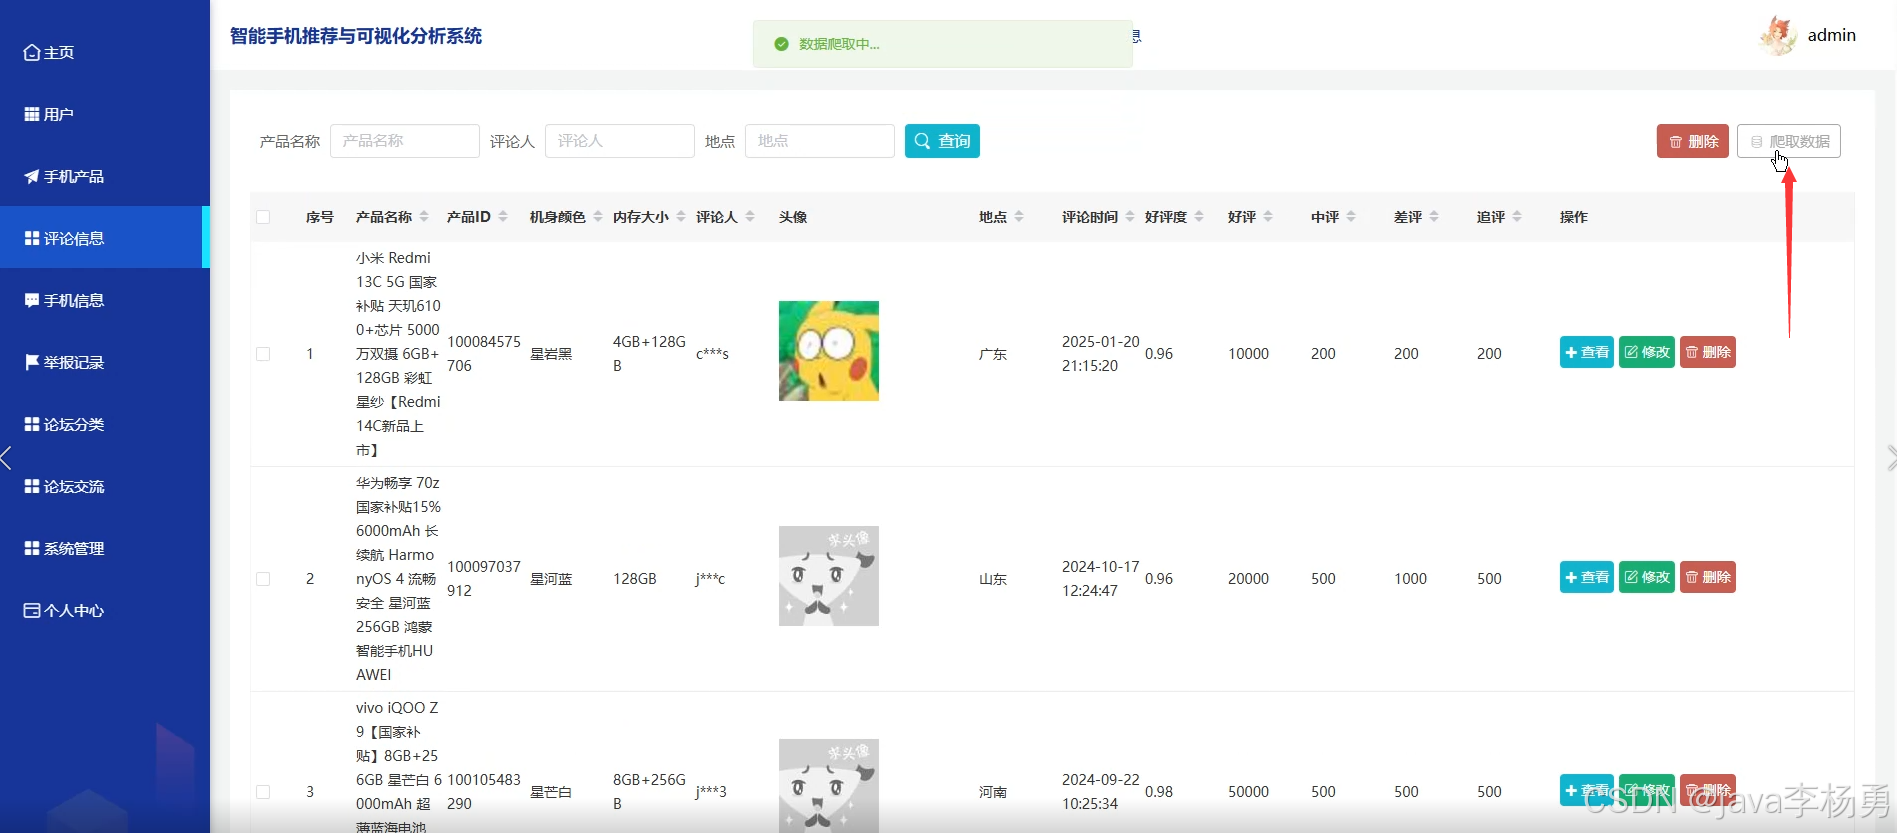Open the grey avatar thumbnail in row 2
The width and height of the screenshot is (1897, 833).
point(829,576)
